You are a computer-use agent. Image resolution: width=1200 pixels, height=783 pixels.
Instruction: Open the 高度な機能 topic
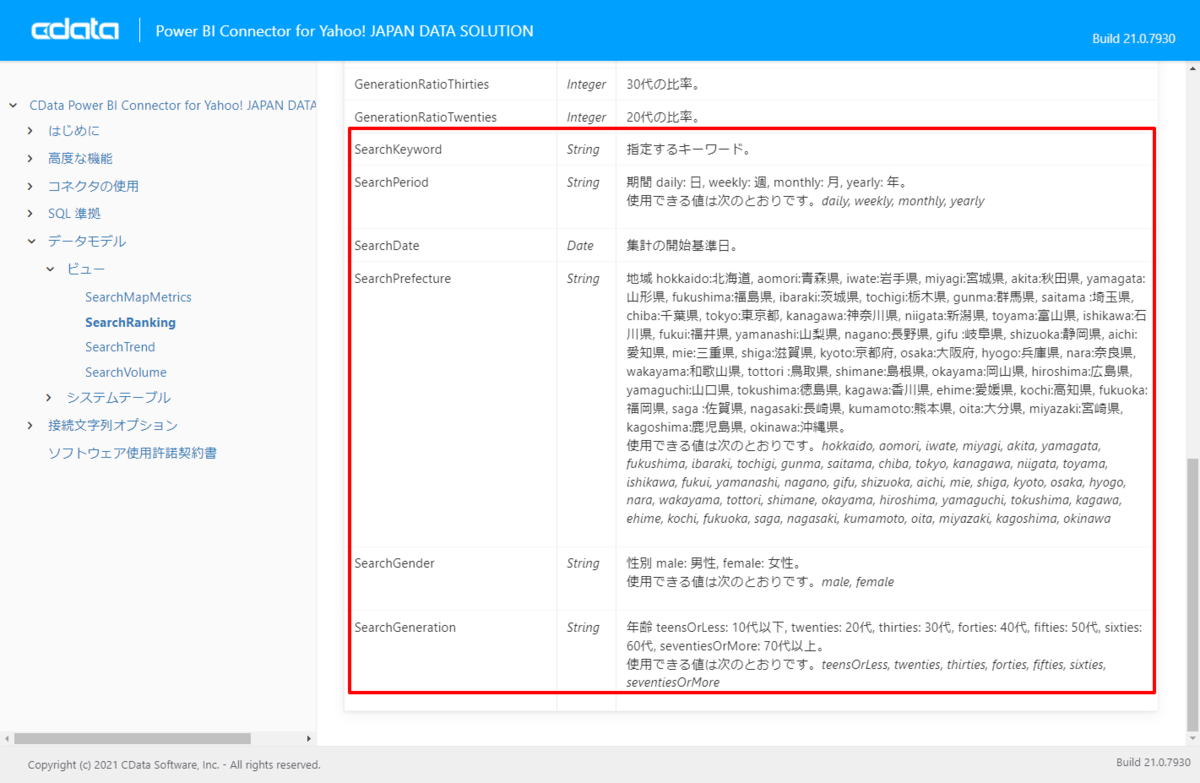pos(80,158)
